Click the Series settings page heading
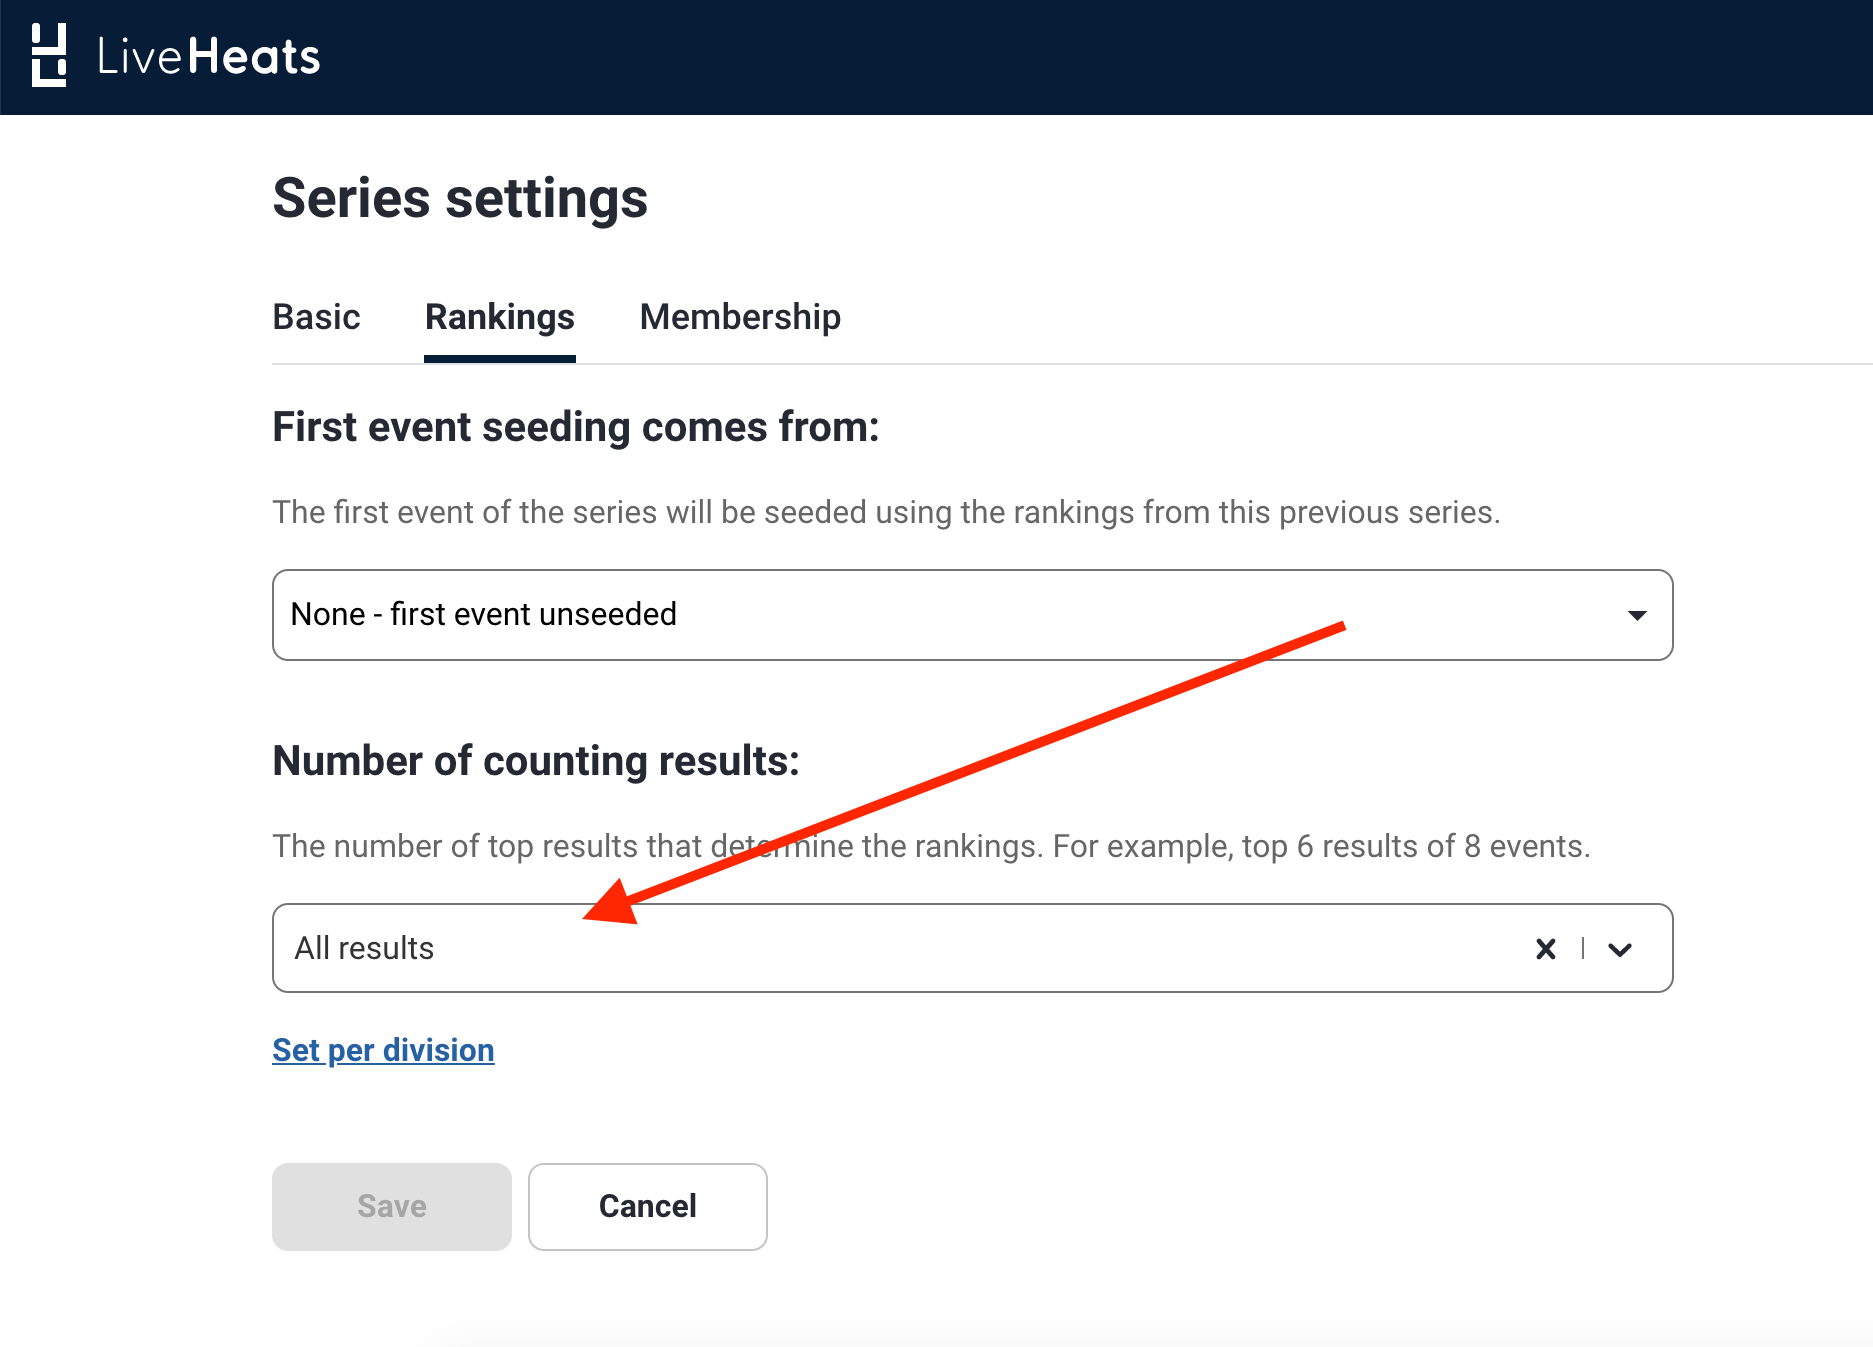 click(x=460, y=198)
